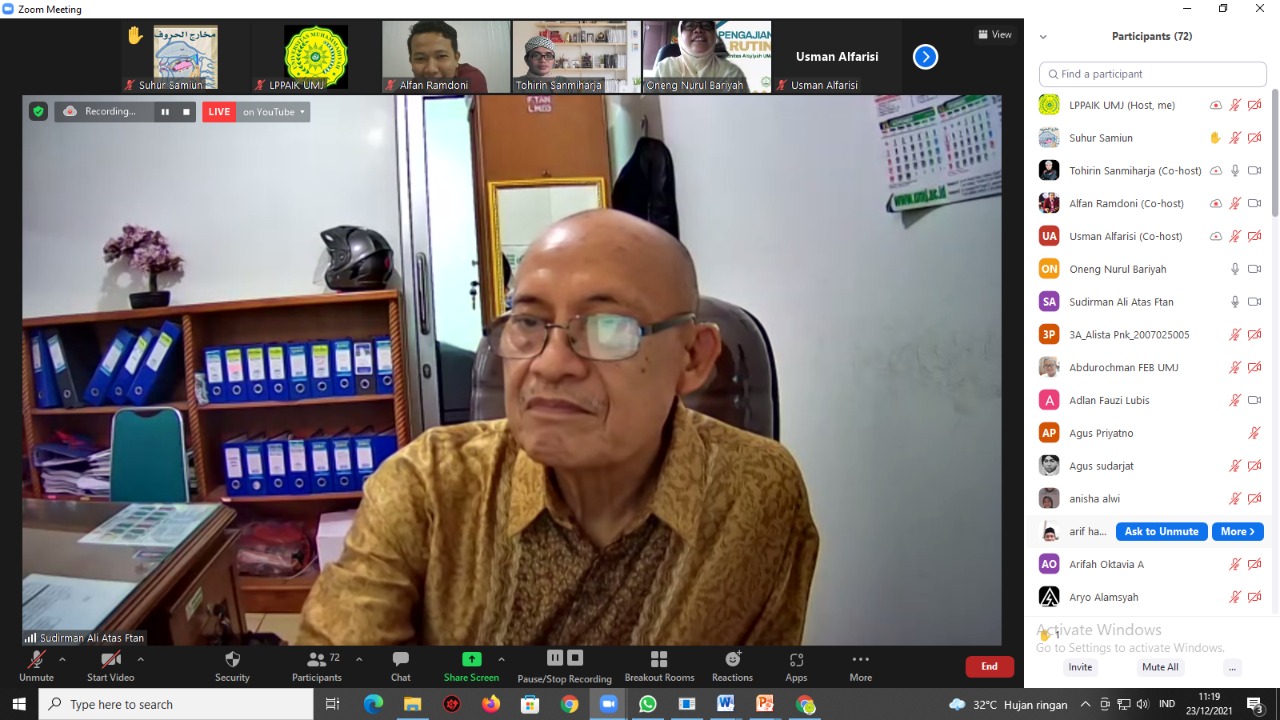1280x720 pixels.
Task: Select Alfan Ramdoni's video thumbnail
Action: [447, 57]
